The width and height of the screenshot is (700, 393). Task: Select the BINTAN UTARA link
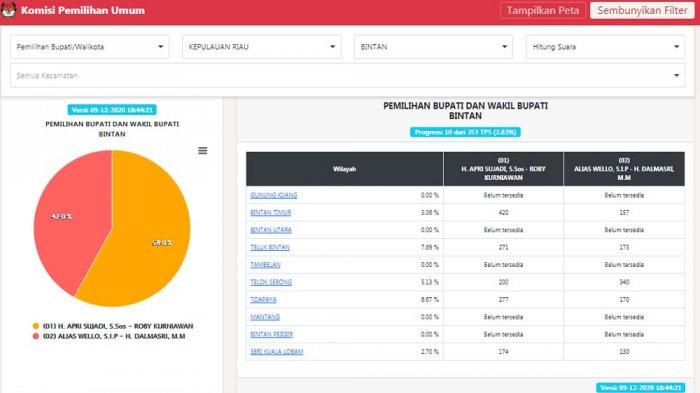point(271,230)
